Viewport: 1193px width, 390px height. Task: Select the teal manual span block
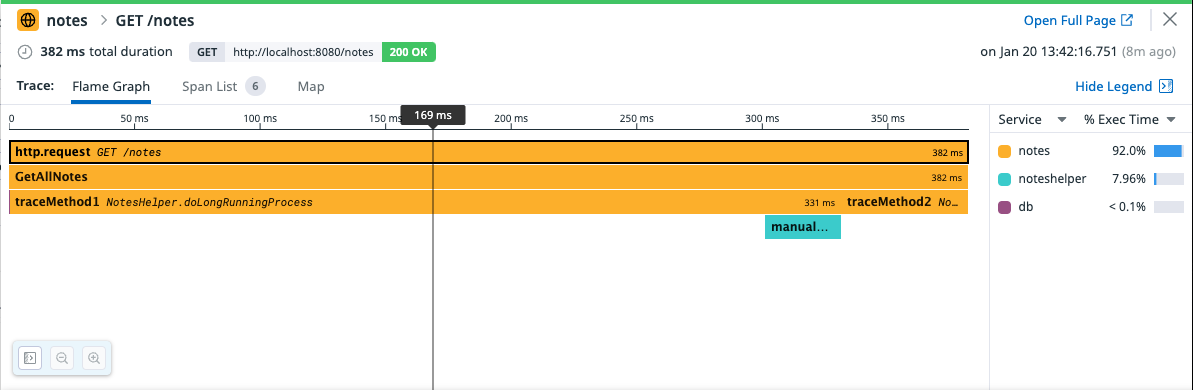point(803,227)
